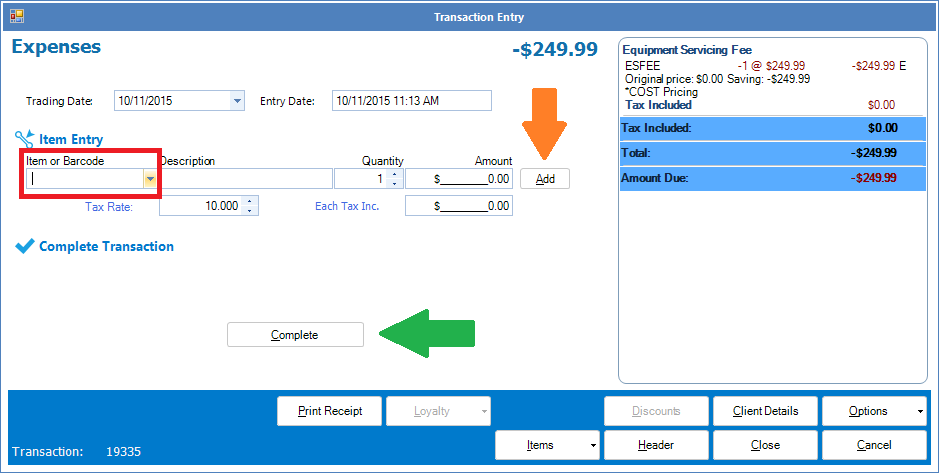Click the Header button
The width and height of the screenshot is (939, 473).
[655, 445]
